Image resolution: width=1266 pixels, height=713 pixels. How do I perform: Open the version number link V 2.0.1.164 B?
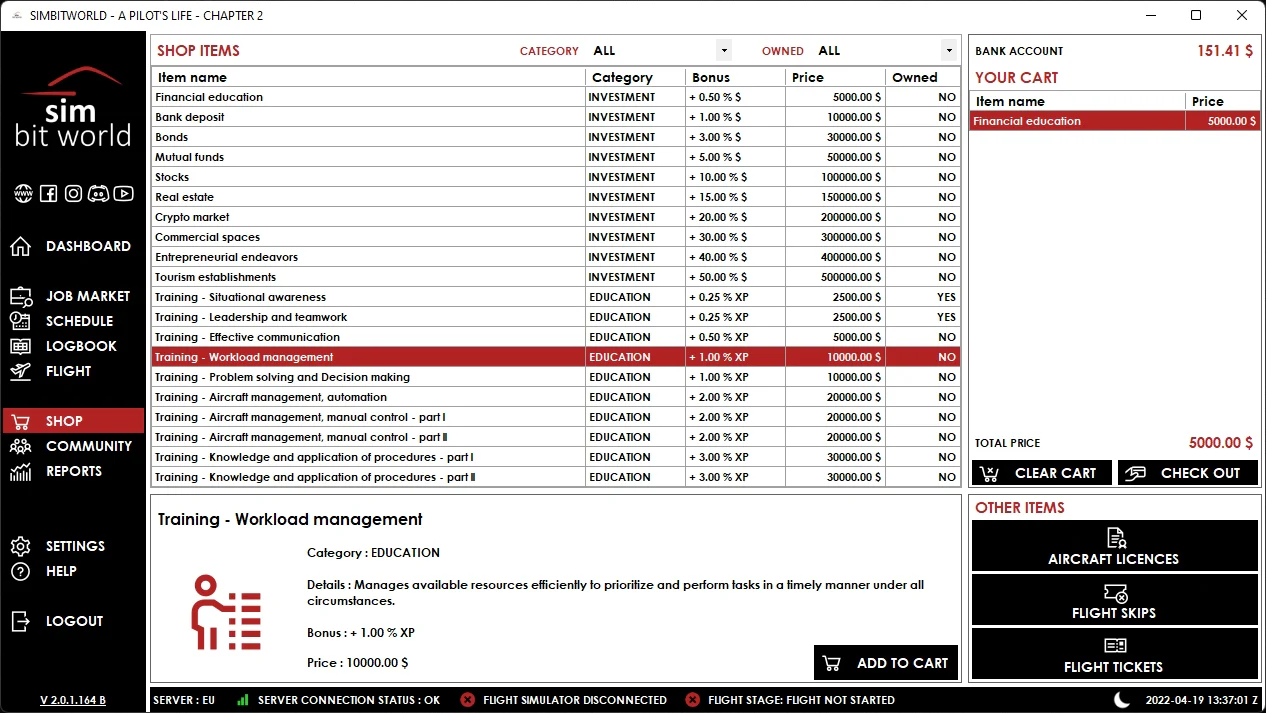[x=73, y=700]
